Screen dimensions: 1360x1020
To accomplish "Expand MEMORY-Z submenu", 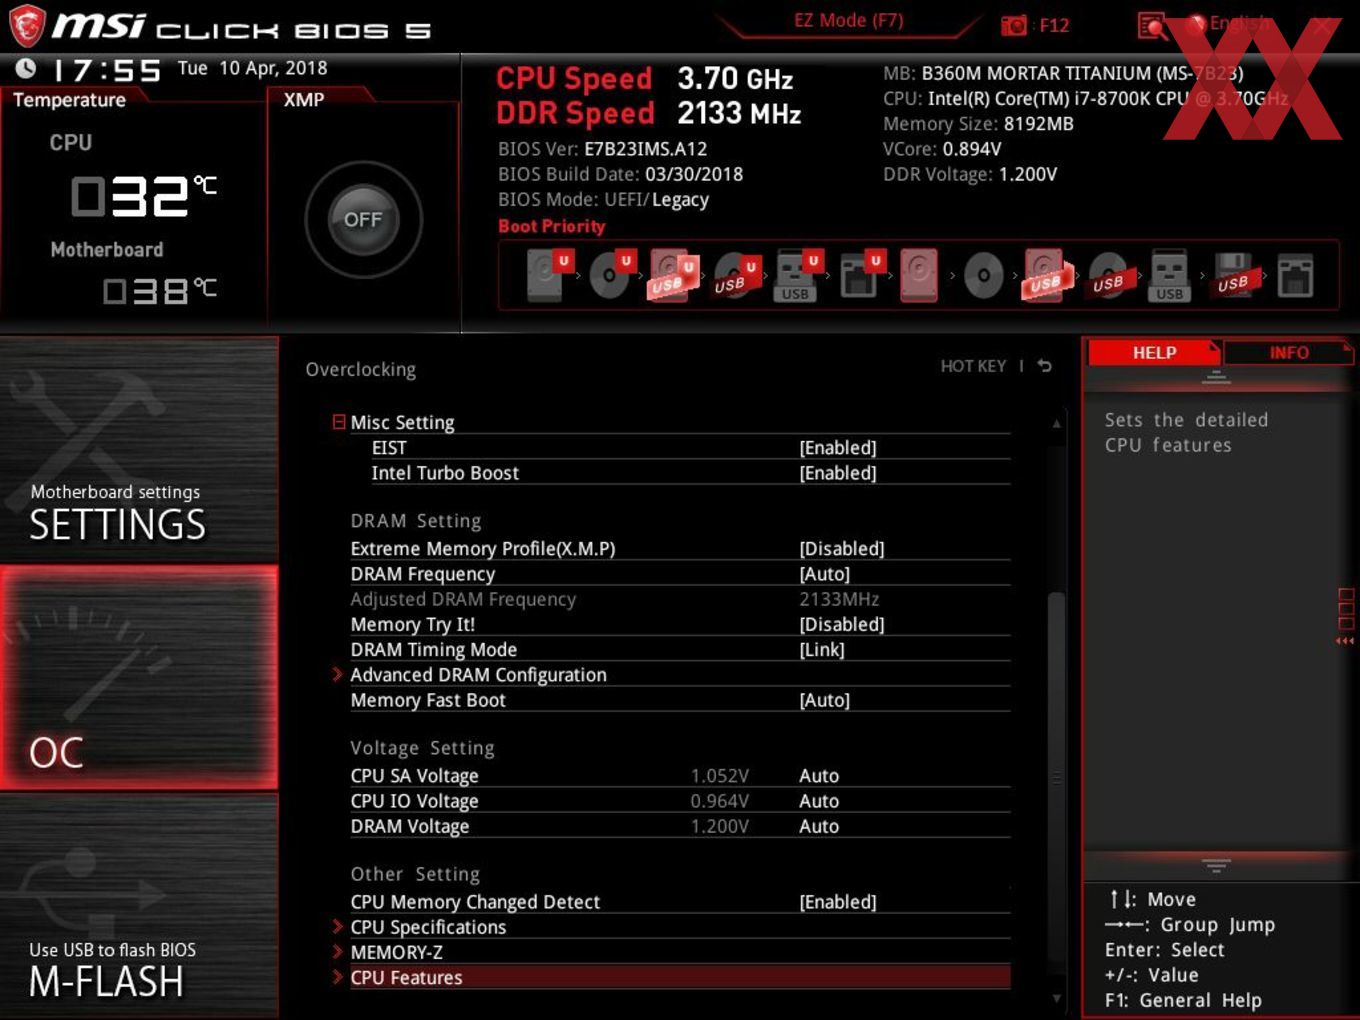I will (x=396, y=952).
